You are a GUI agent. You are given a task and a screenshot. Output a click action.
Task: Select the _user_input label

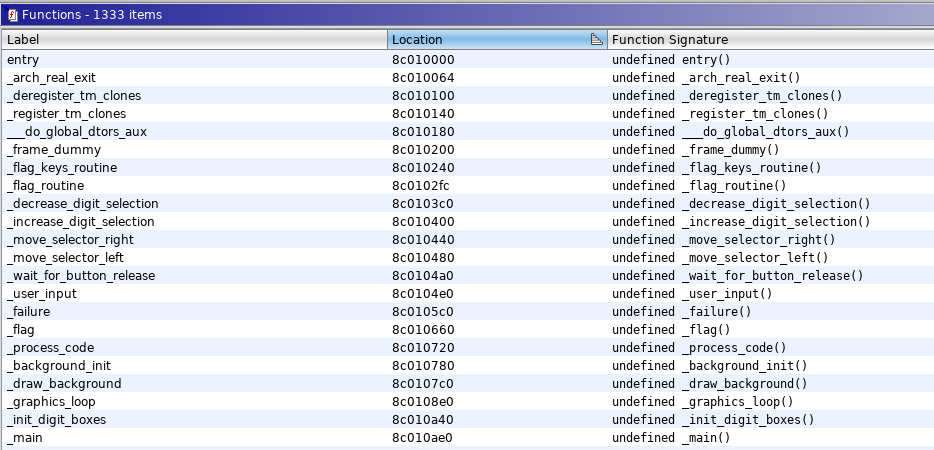[x=42, y=293]
